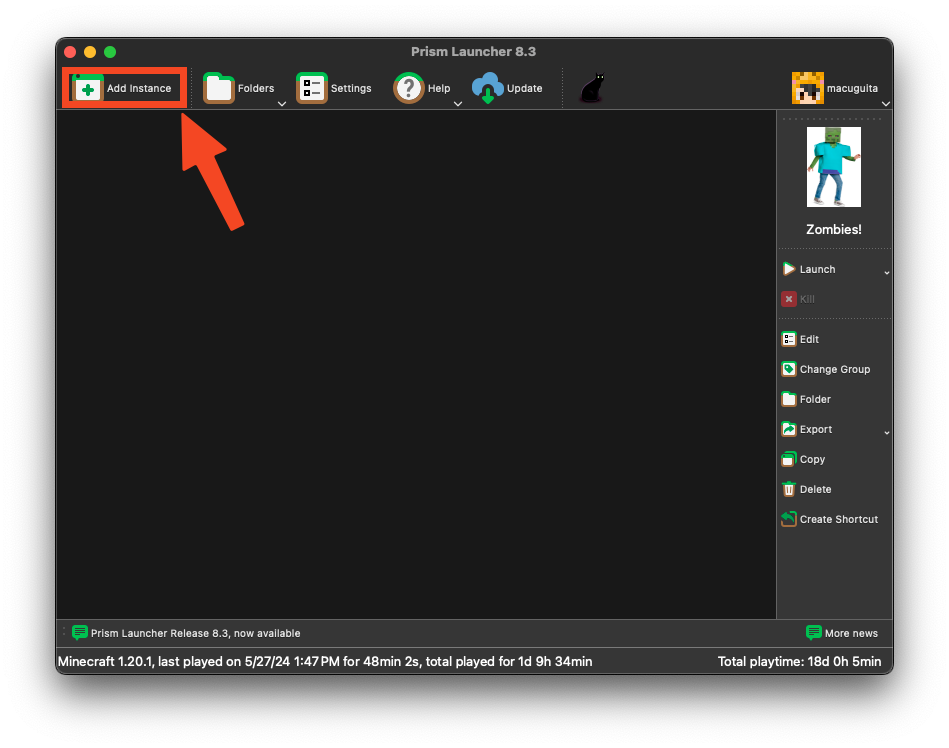Launch the Zombies! instance
The height and width of the screenshot is (748, 949).
[x=816, y=269]
